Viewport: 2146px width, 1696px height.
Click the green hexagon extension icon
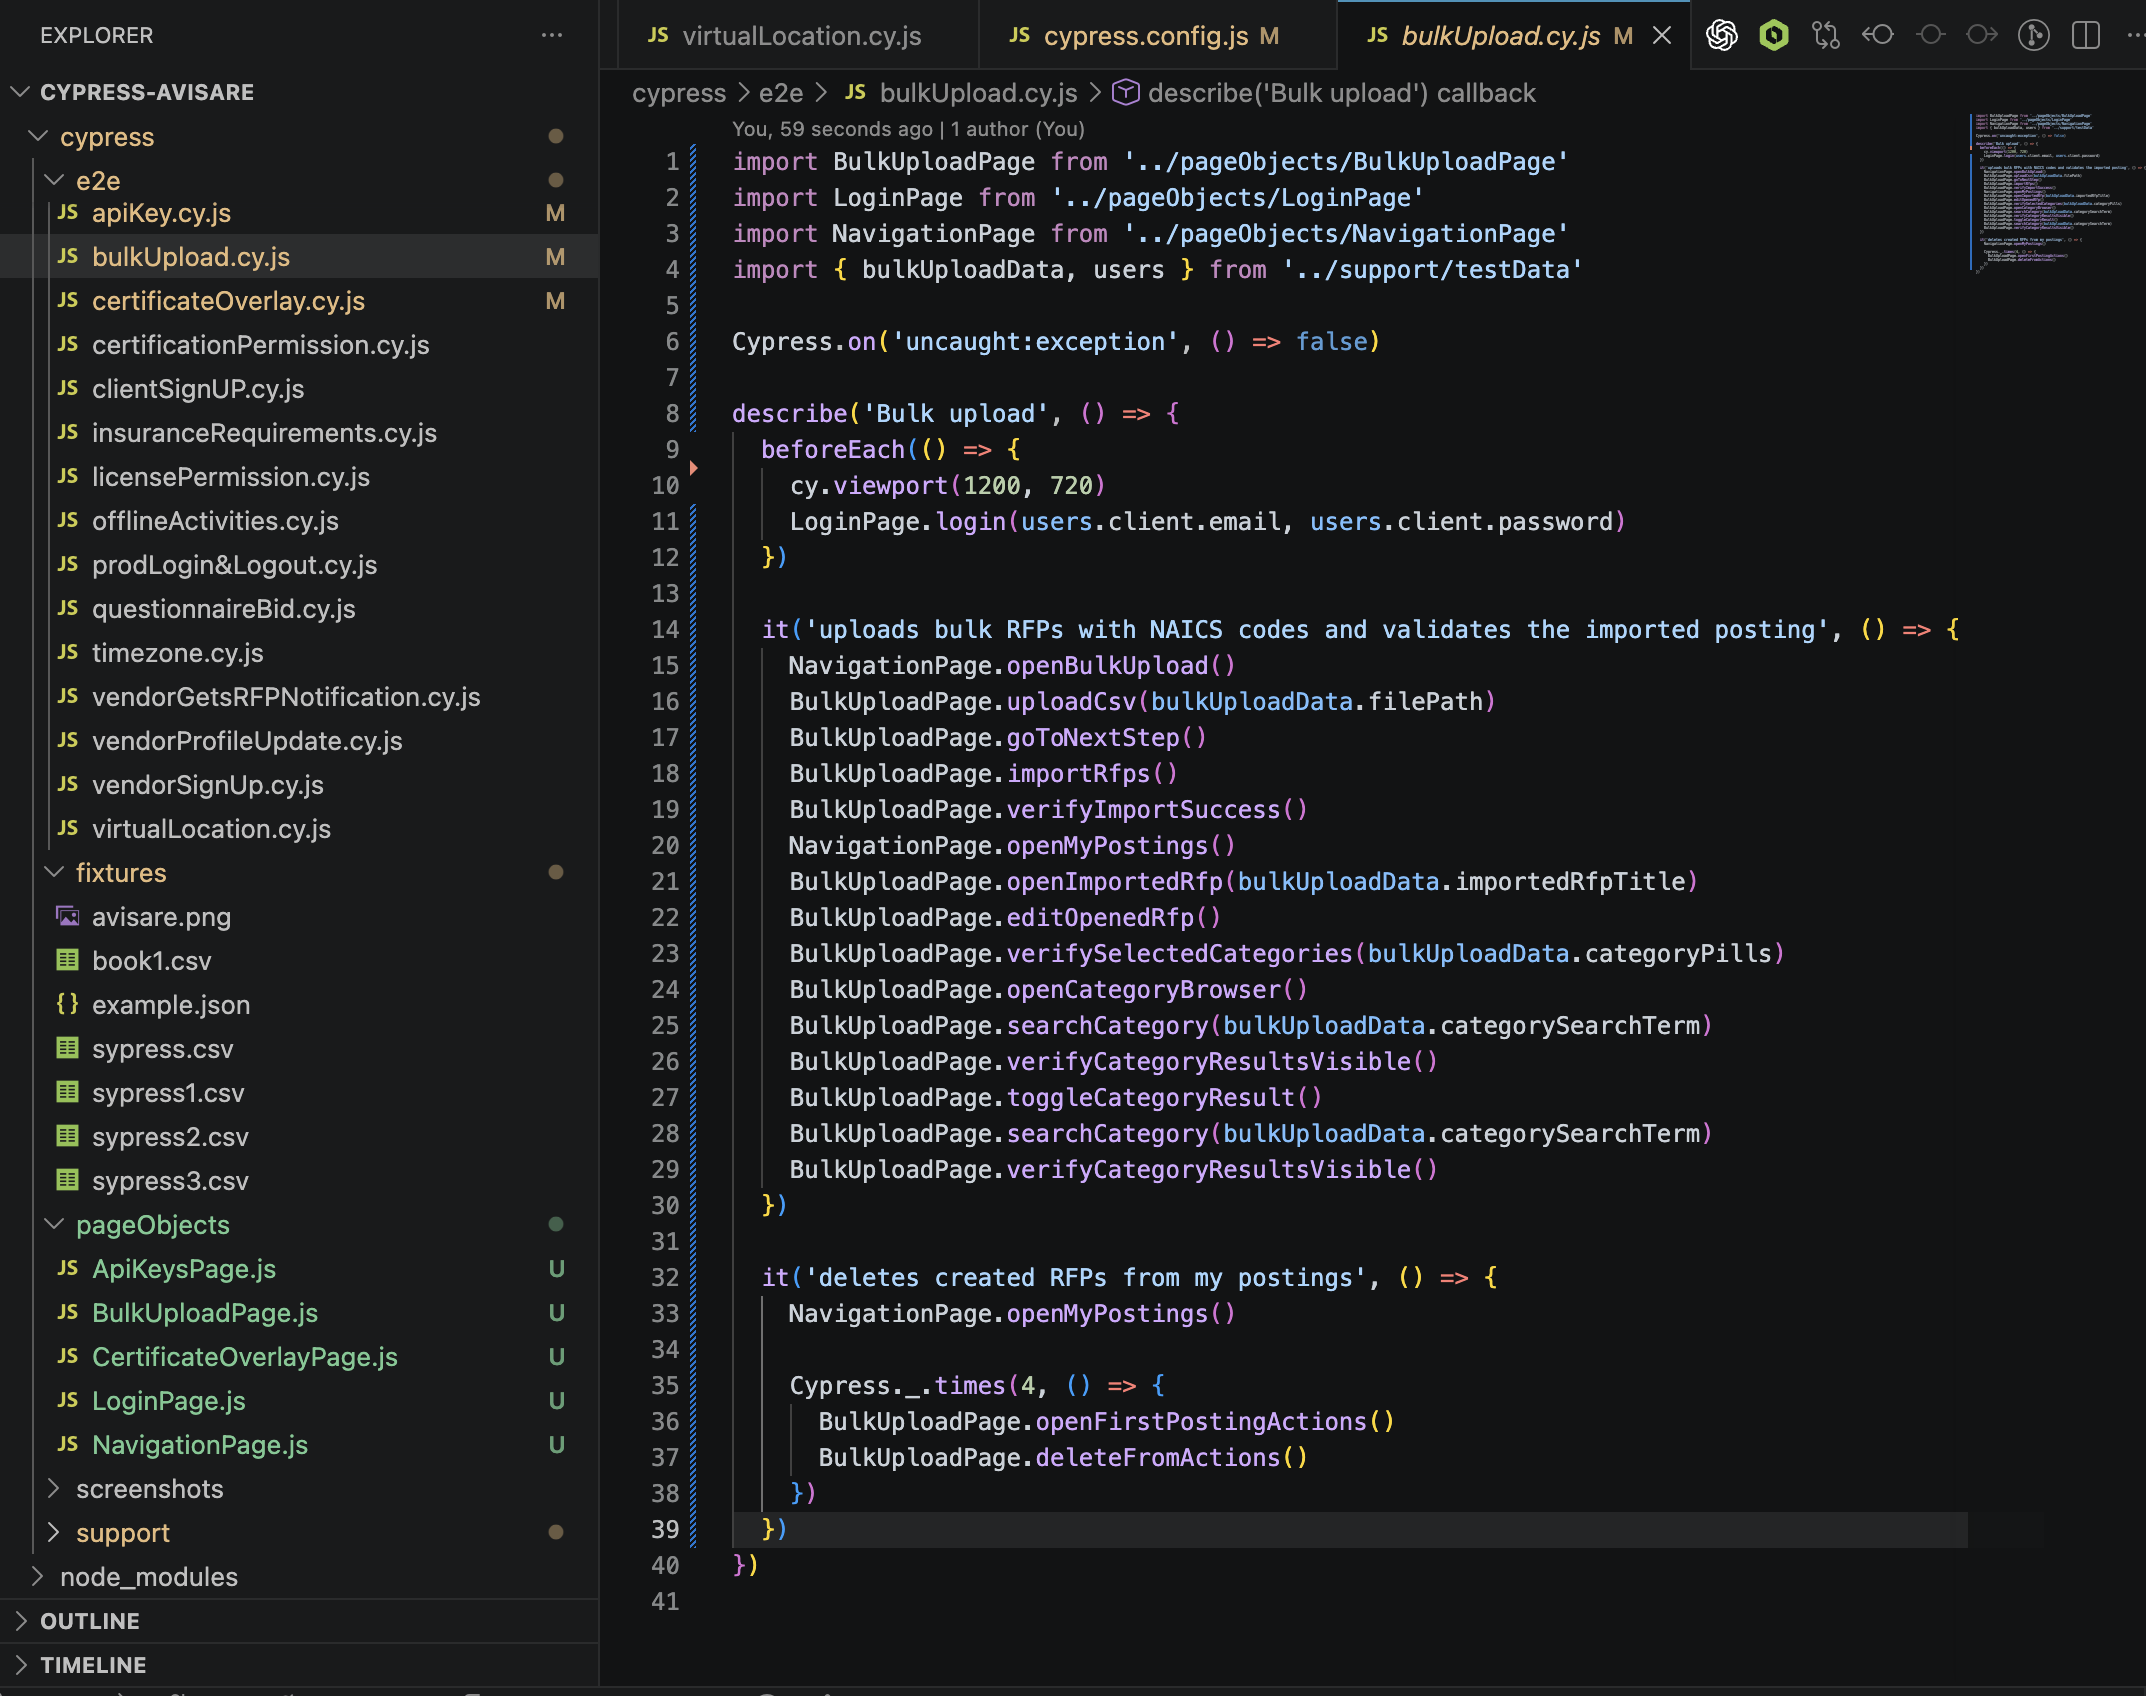coord(1773,35)
